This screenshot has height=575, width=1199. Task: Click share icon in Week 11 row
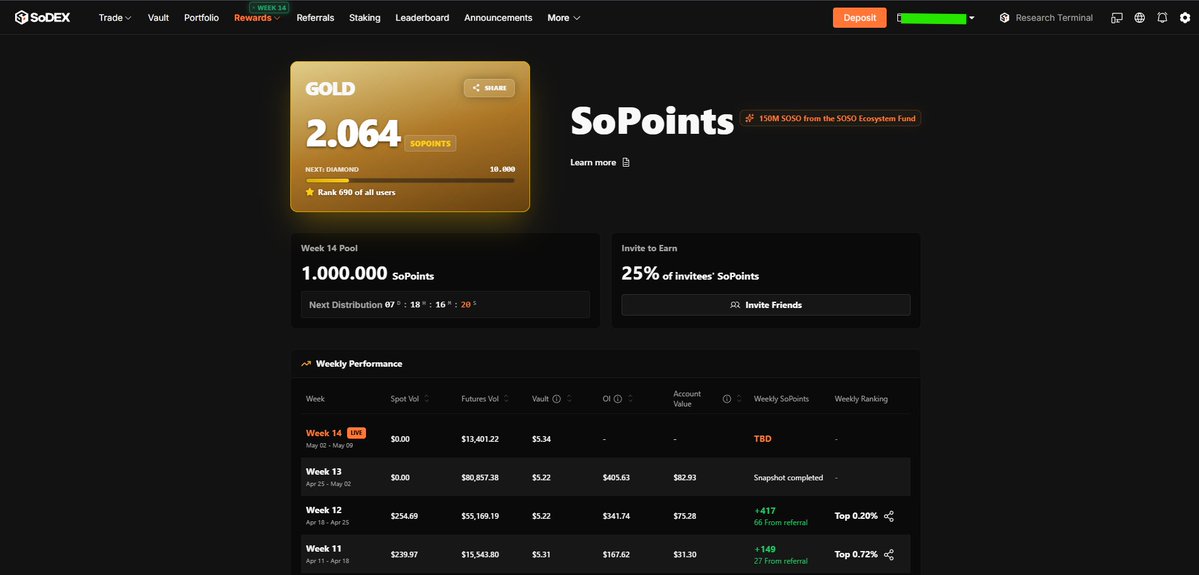point(889,554)
